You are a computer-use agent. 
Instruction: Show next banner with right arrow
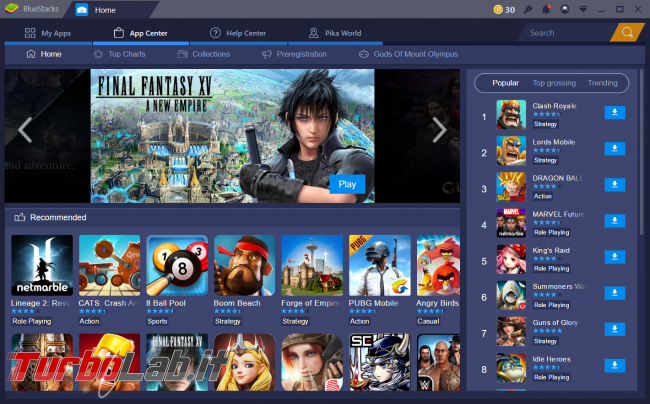point(439,130)
